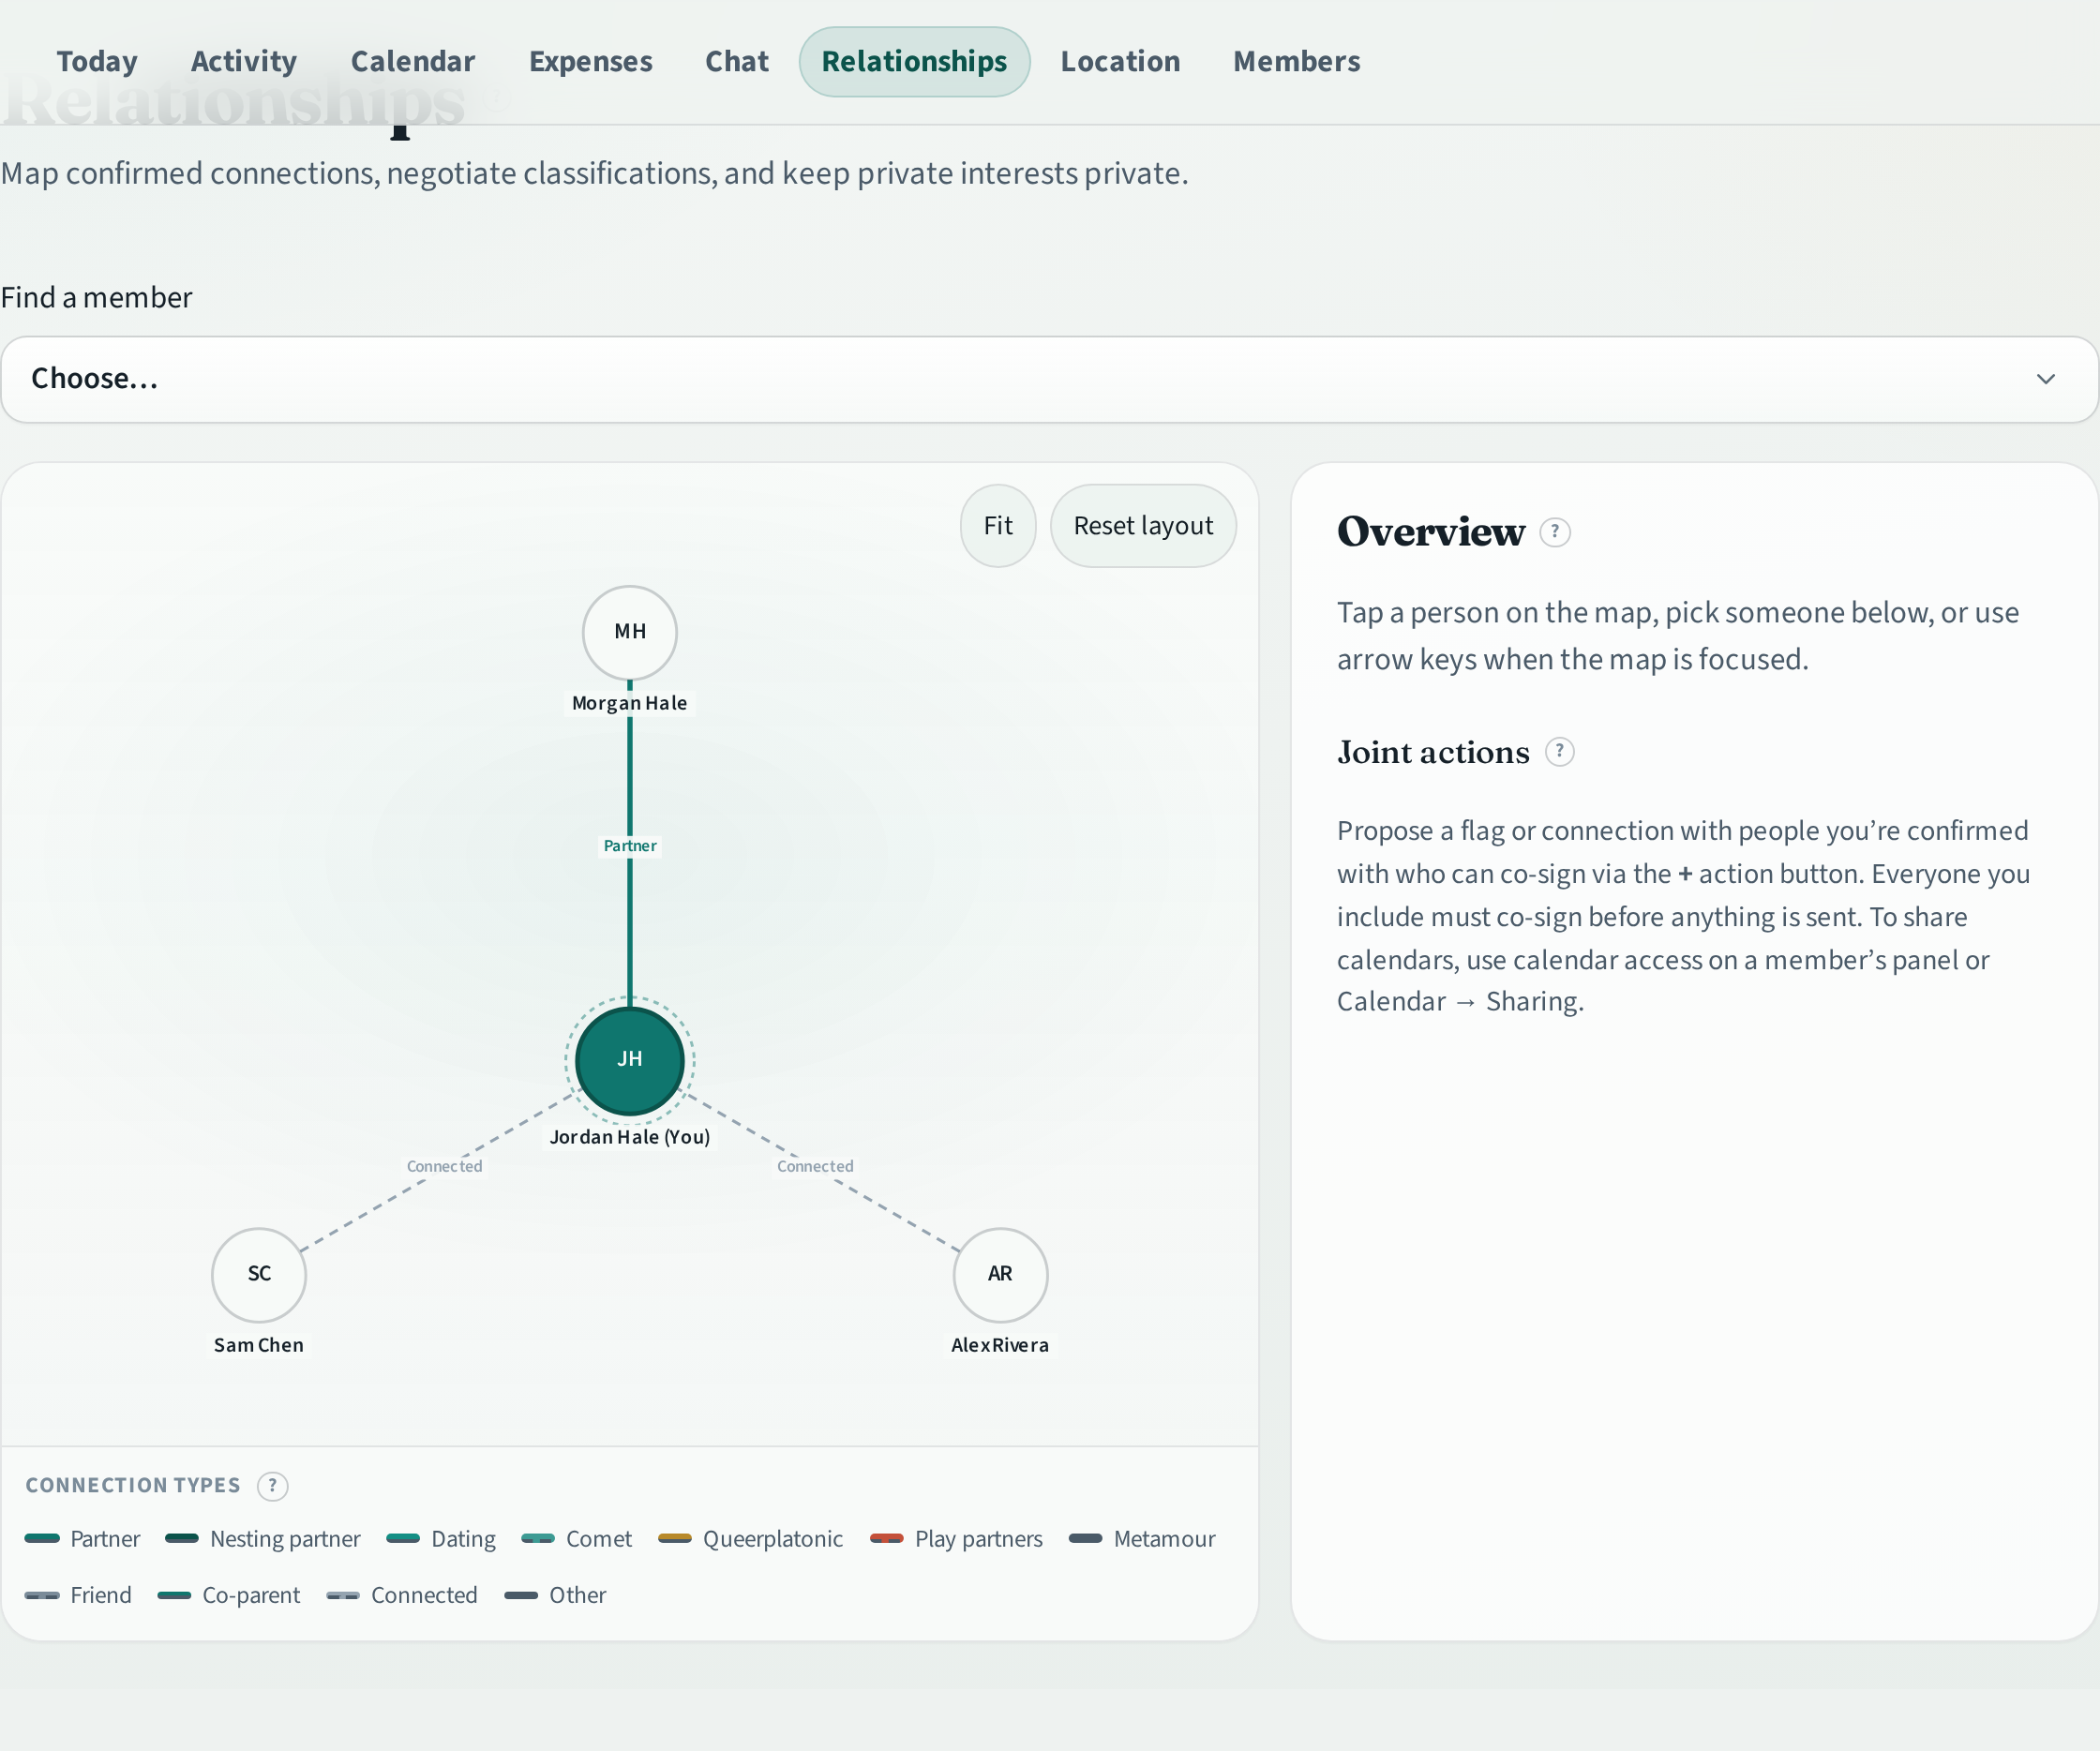Click the chevron in the Choose... combo box

click(x=2045, y=379)
